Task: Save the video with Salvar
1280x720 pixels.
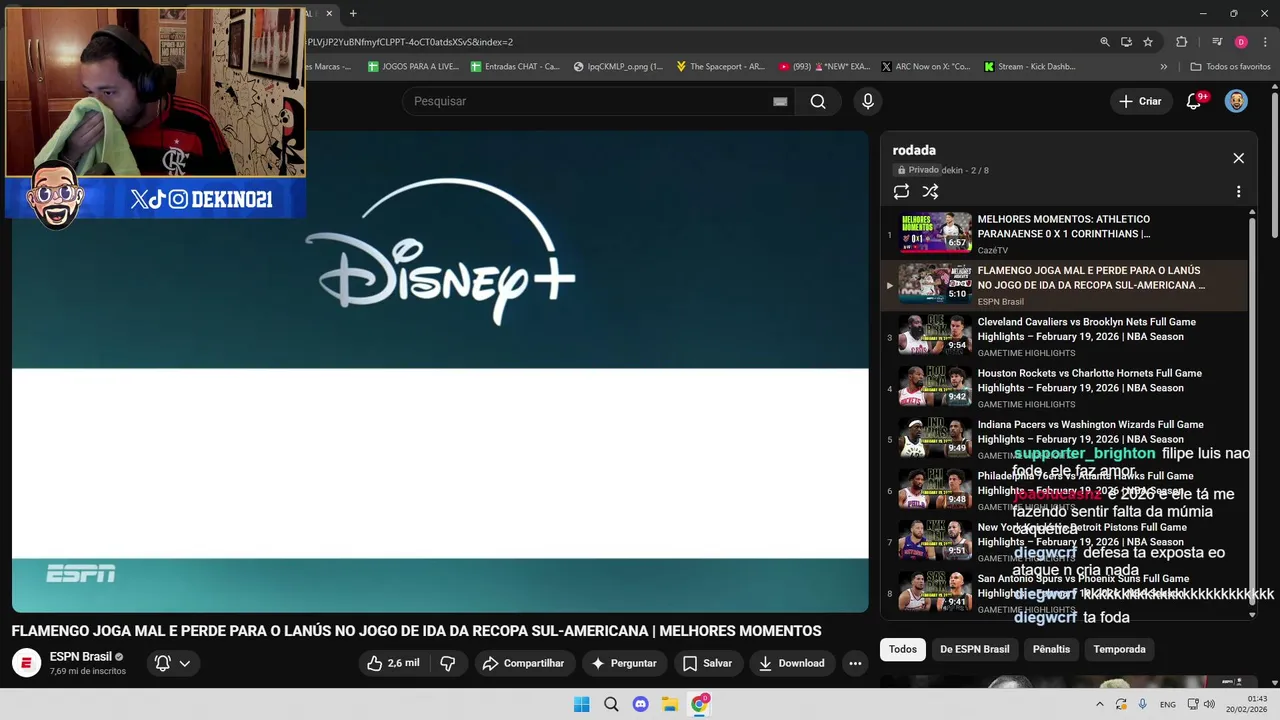Action: 707,663
